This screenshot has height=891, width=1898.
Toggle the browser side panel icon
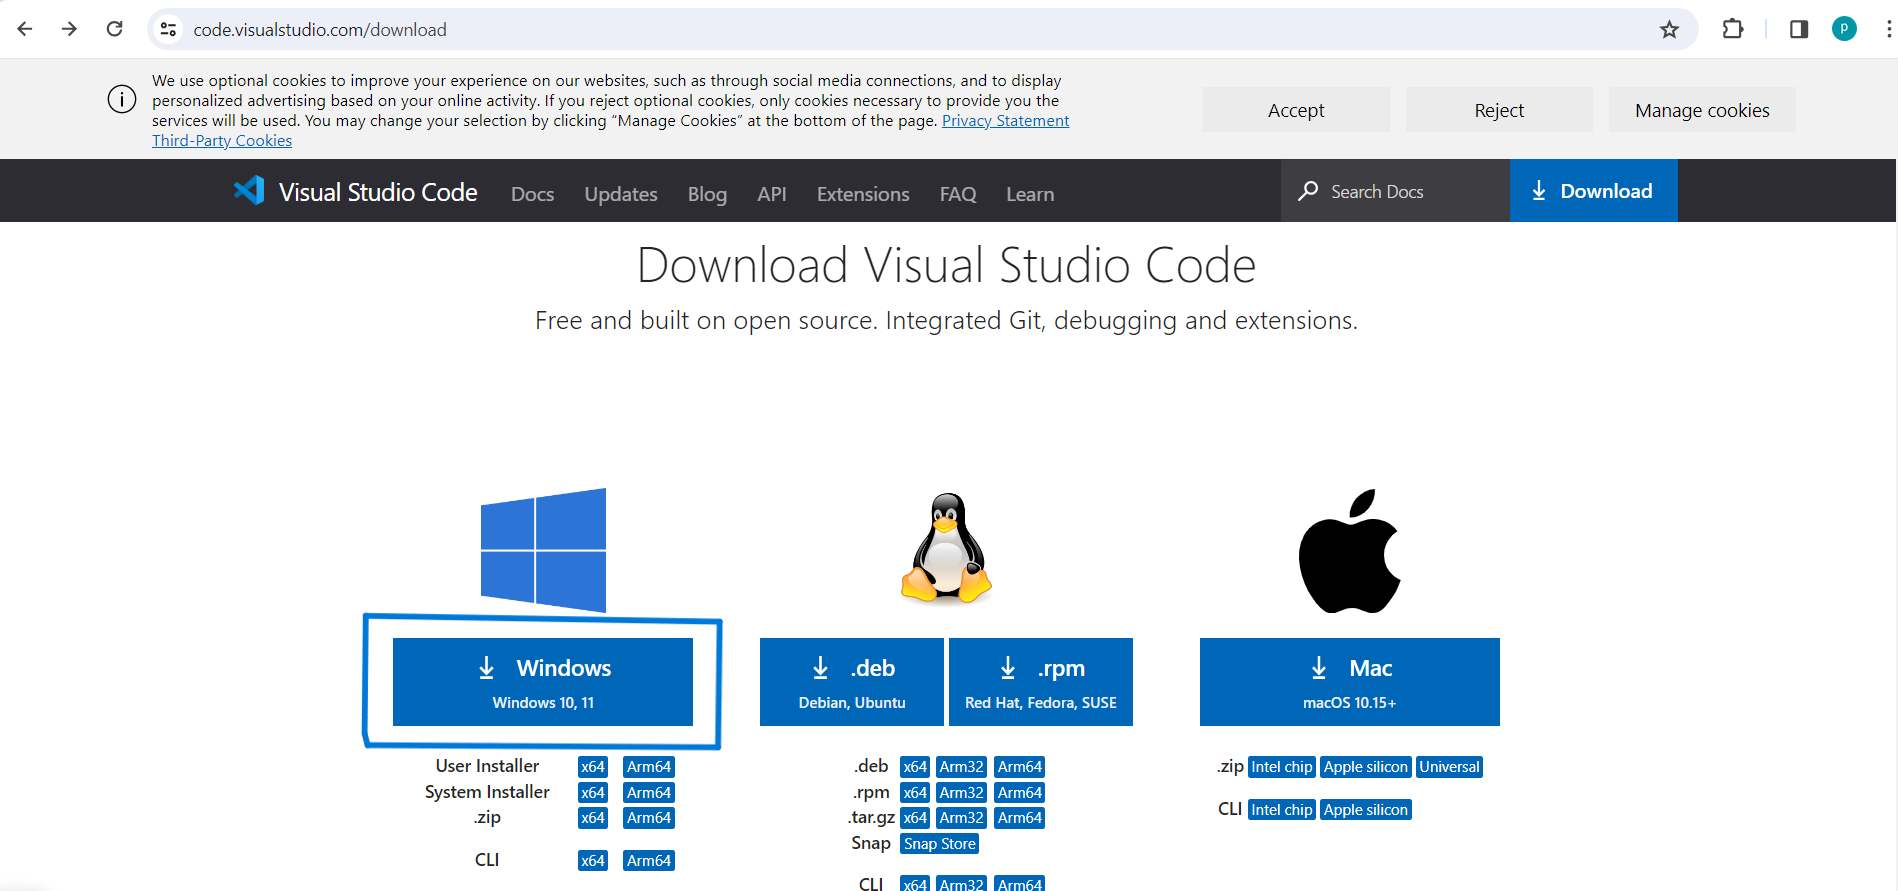click(1799, 29)
